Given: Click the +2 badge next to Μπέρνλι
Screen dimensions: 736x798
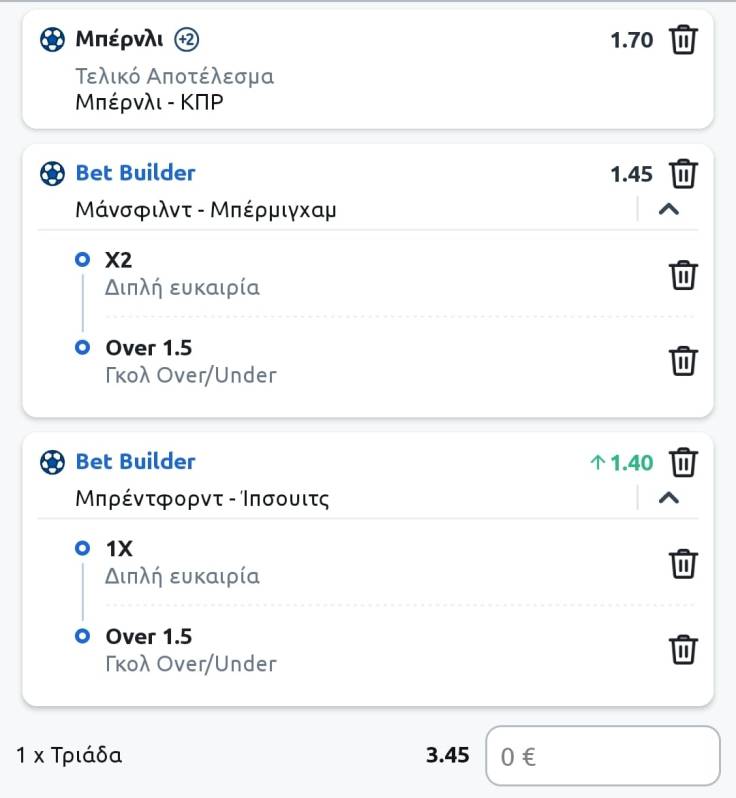Looking at the screenshot, I should tap(186, 40).
